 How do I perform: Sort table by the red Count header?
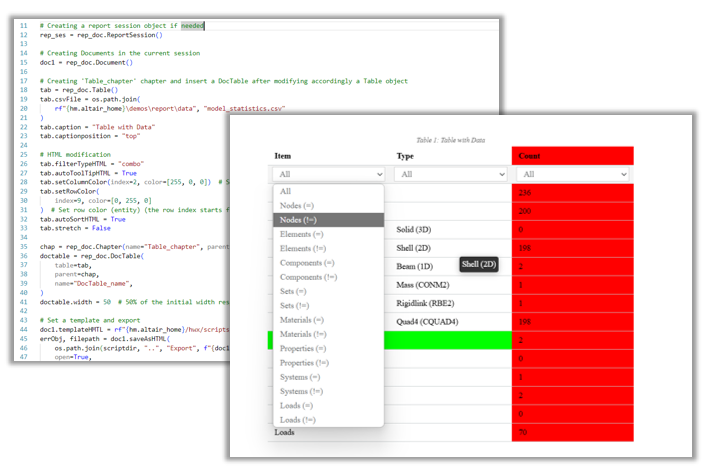point(573,156)
